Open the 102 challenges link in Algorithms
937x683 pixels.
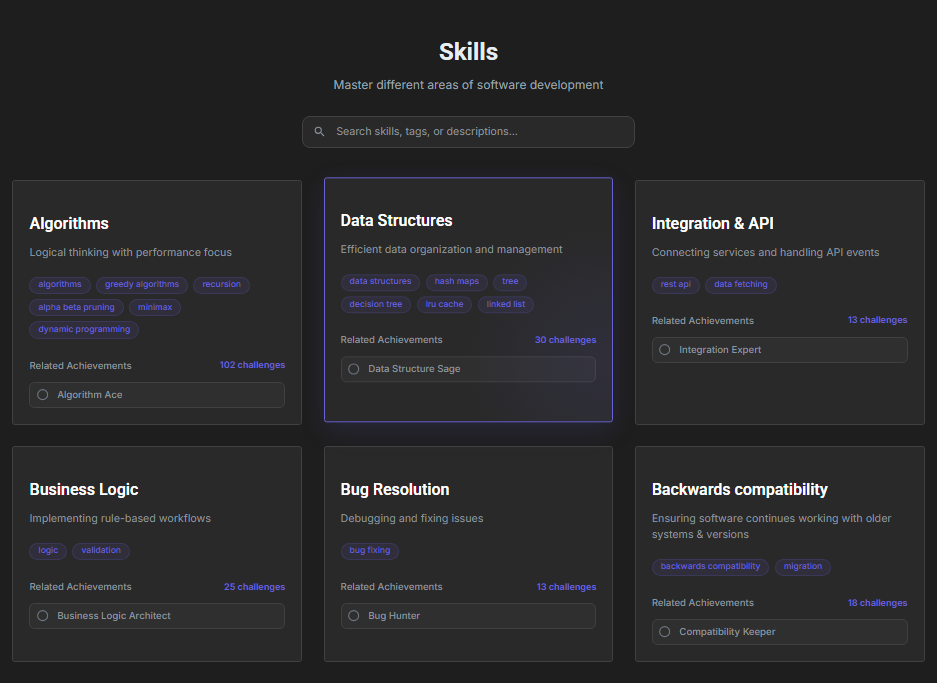252,365
